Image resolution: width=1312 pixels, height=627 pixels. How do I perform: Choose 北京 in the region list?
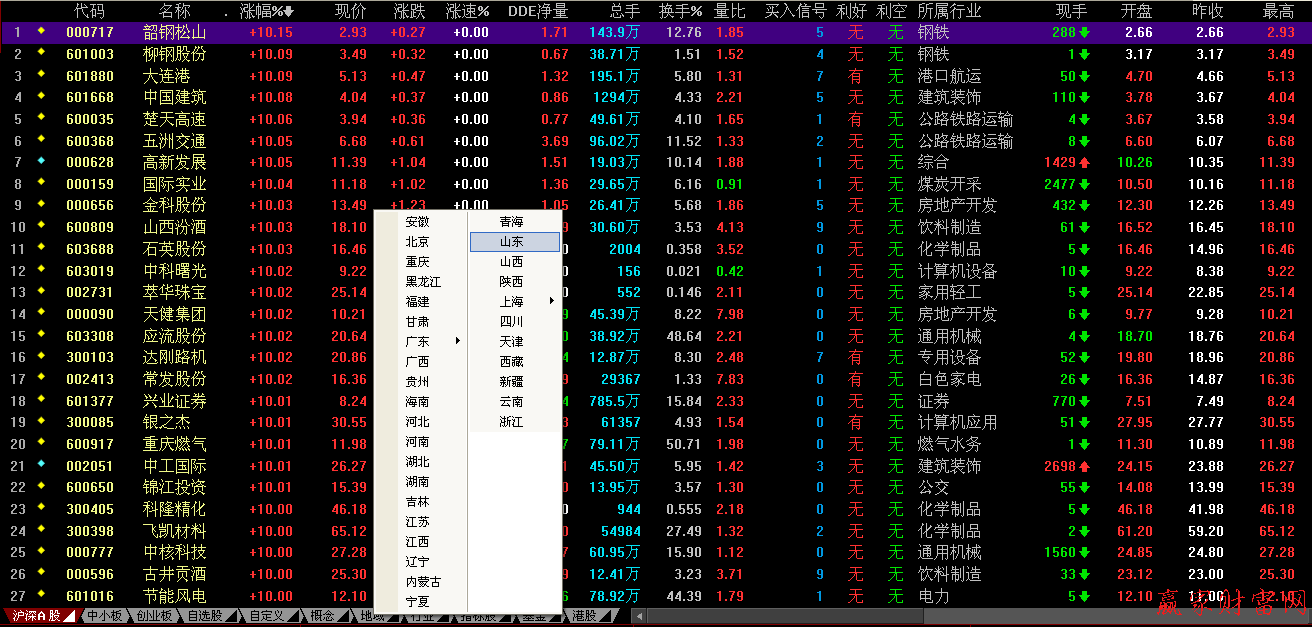pos(417,241)
